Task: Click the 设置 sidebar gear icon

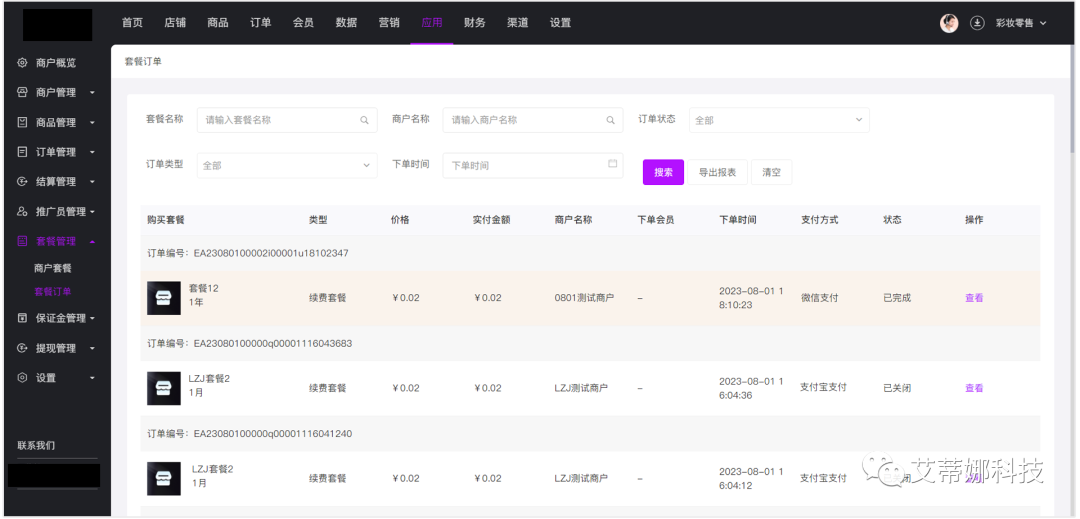Action: [22, 378]
